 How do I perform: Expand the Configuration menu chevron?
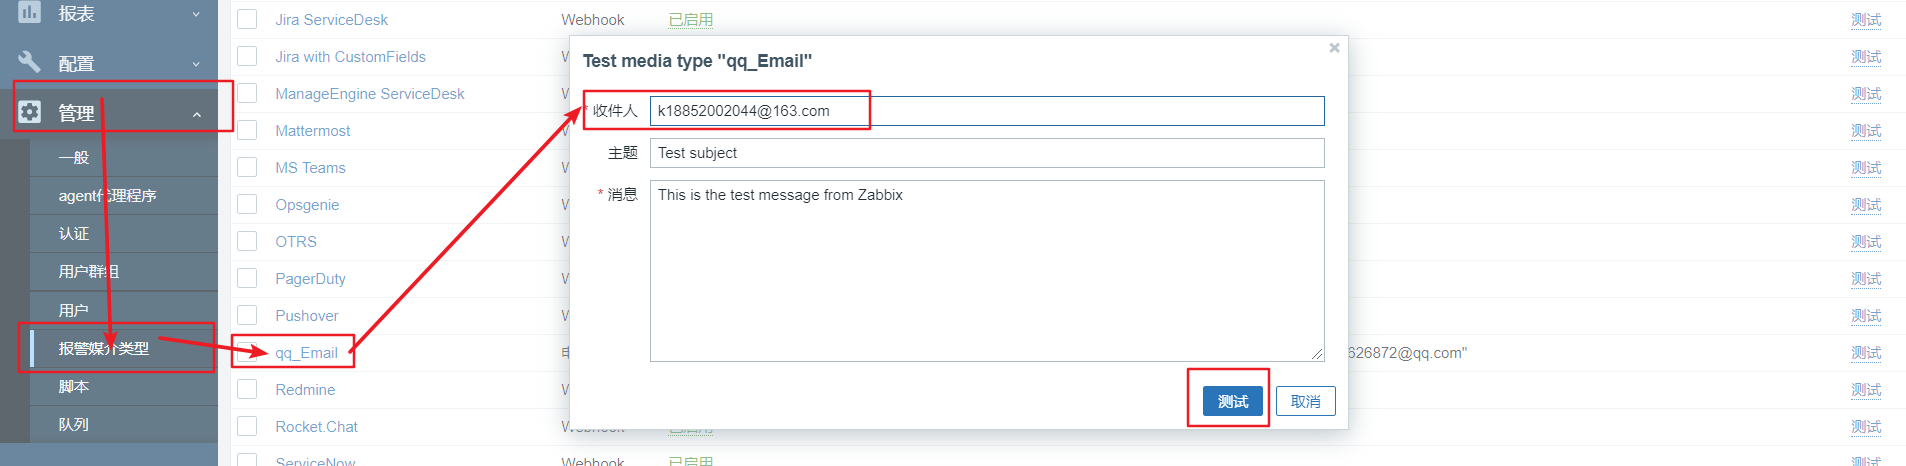(x=196, y=64)
